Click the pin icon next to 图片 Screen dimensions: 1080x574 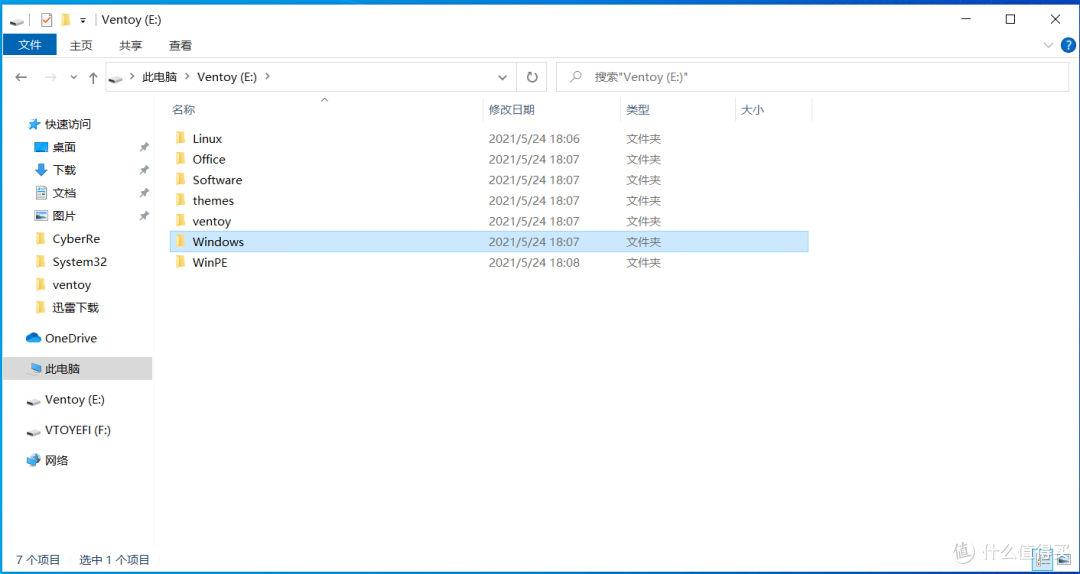[144, 216]
